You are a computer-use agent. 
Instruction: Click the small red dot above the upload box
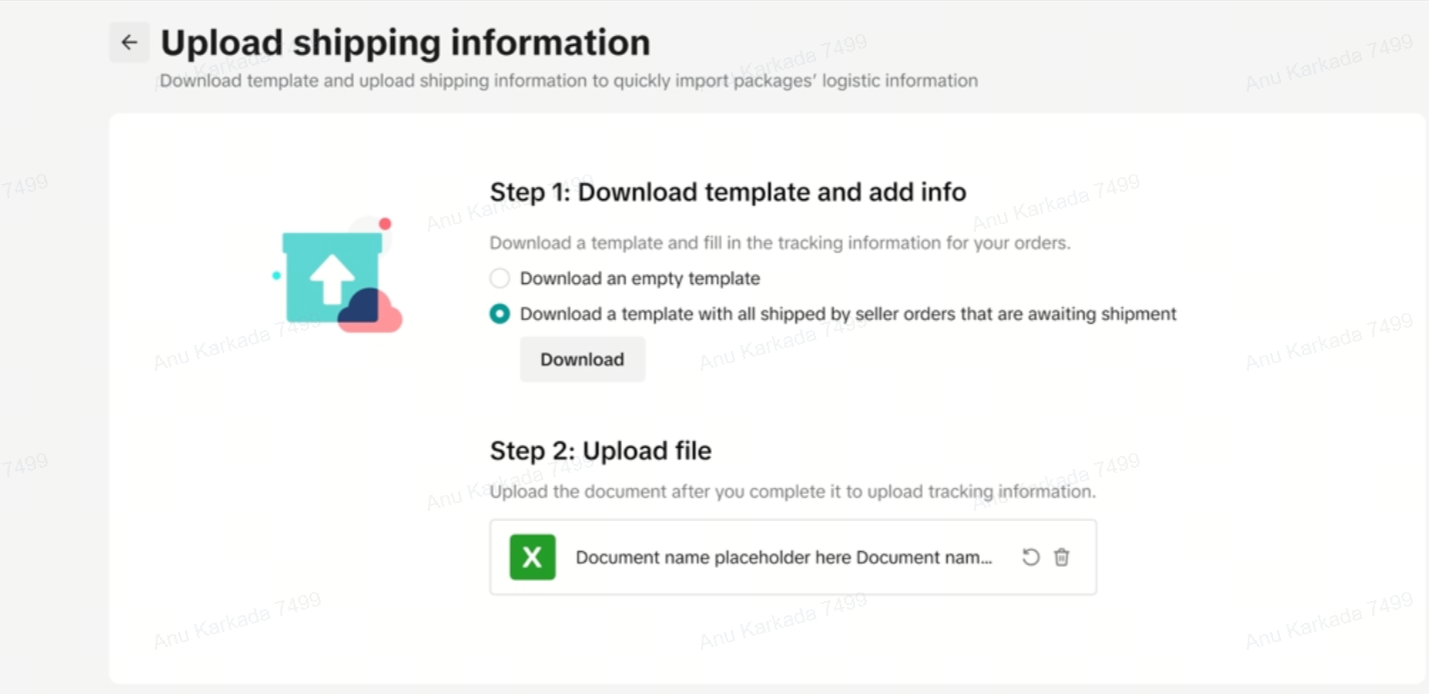385,224
